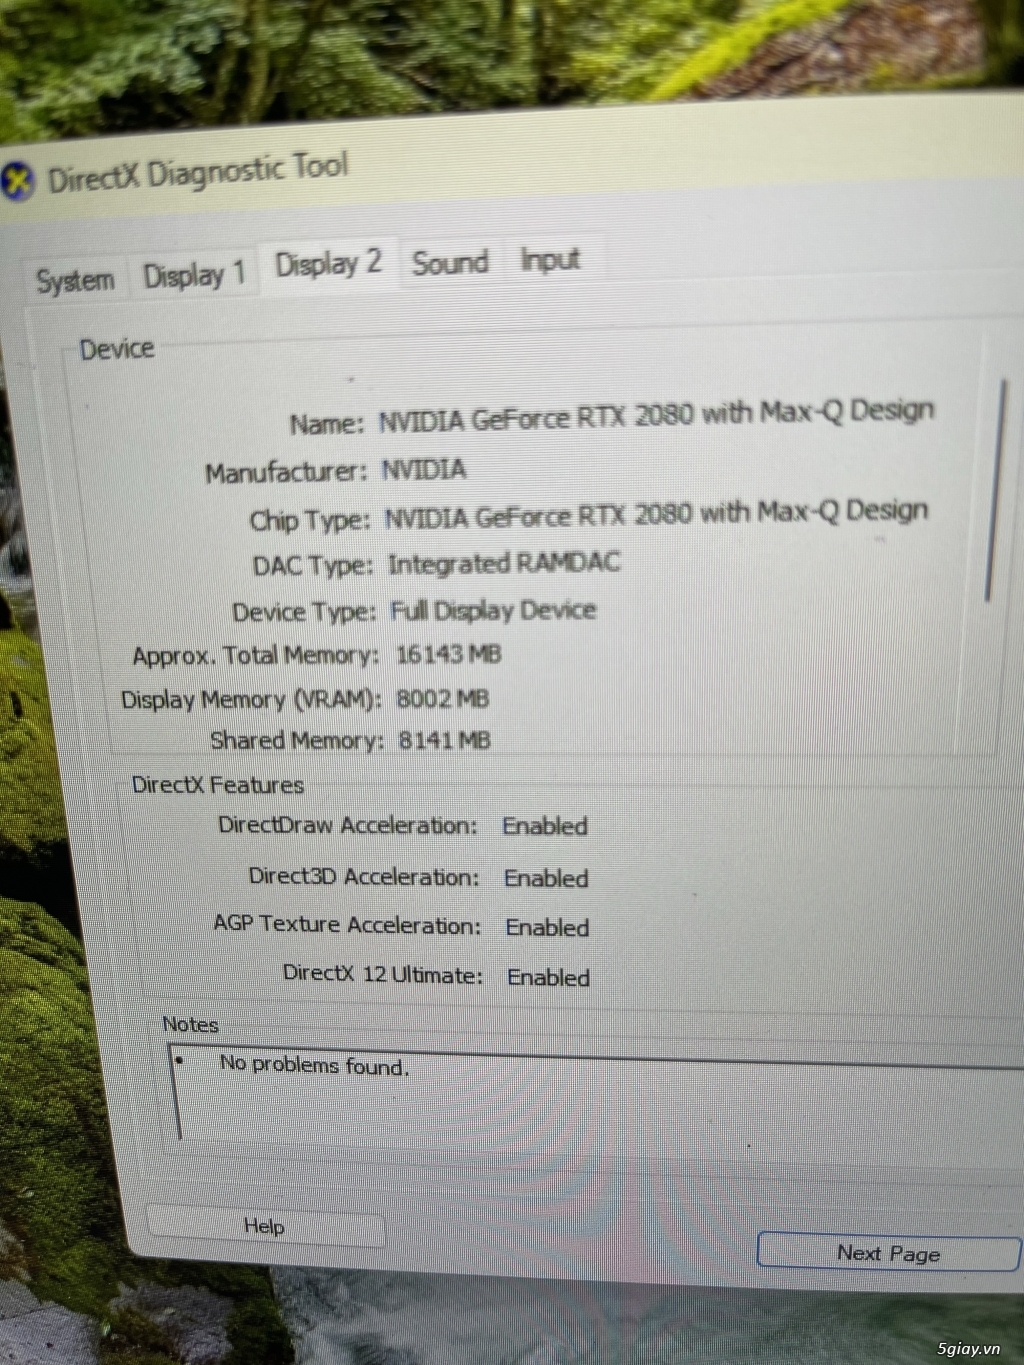The image size is (1024, 1365).
Task: Click the 'Integrated RAMDAC' value
Action: (504, 563)
